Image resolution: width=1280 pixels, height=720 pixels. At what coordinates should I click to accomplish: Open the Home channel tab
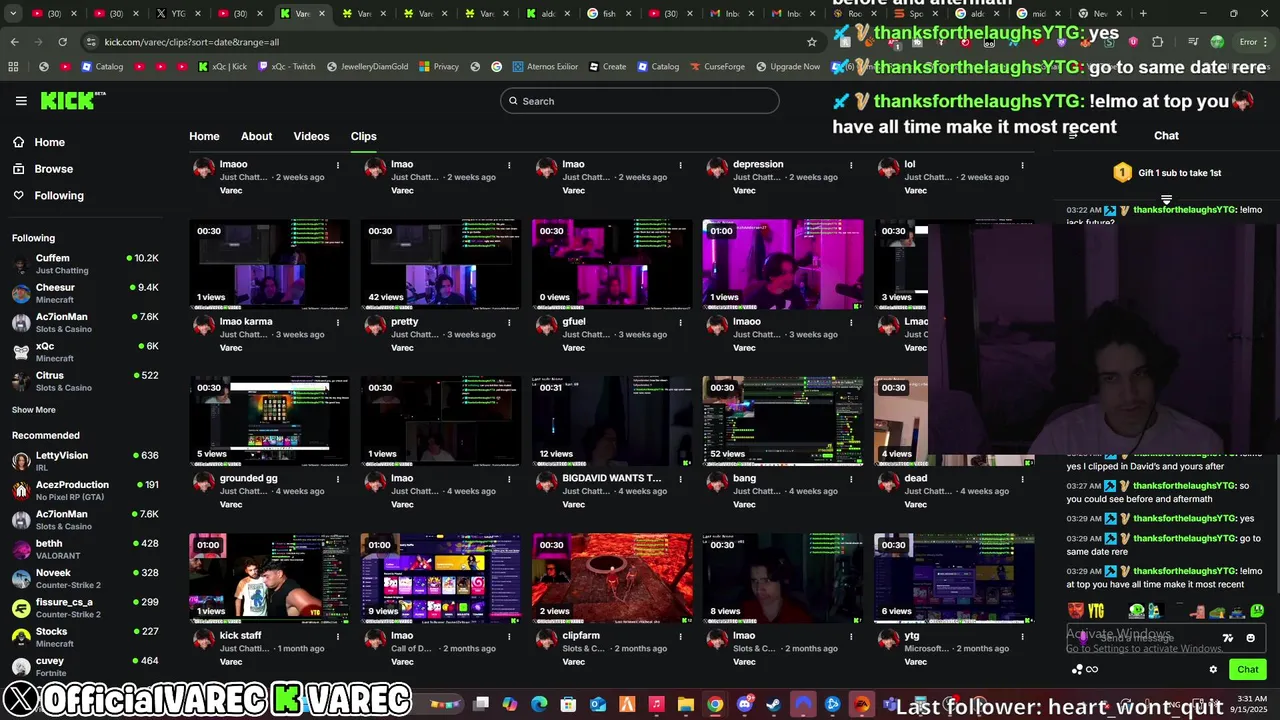(204, 136)
